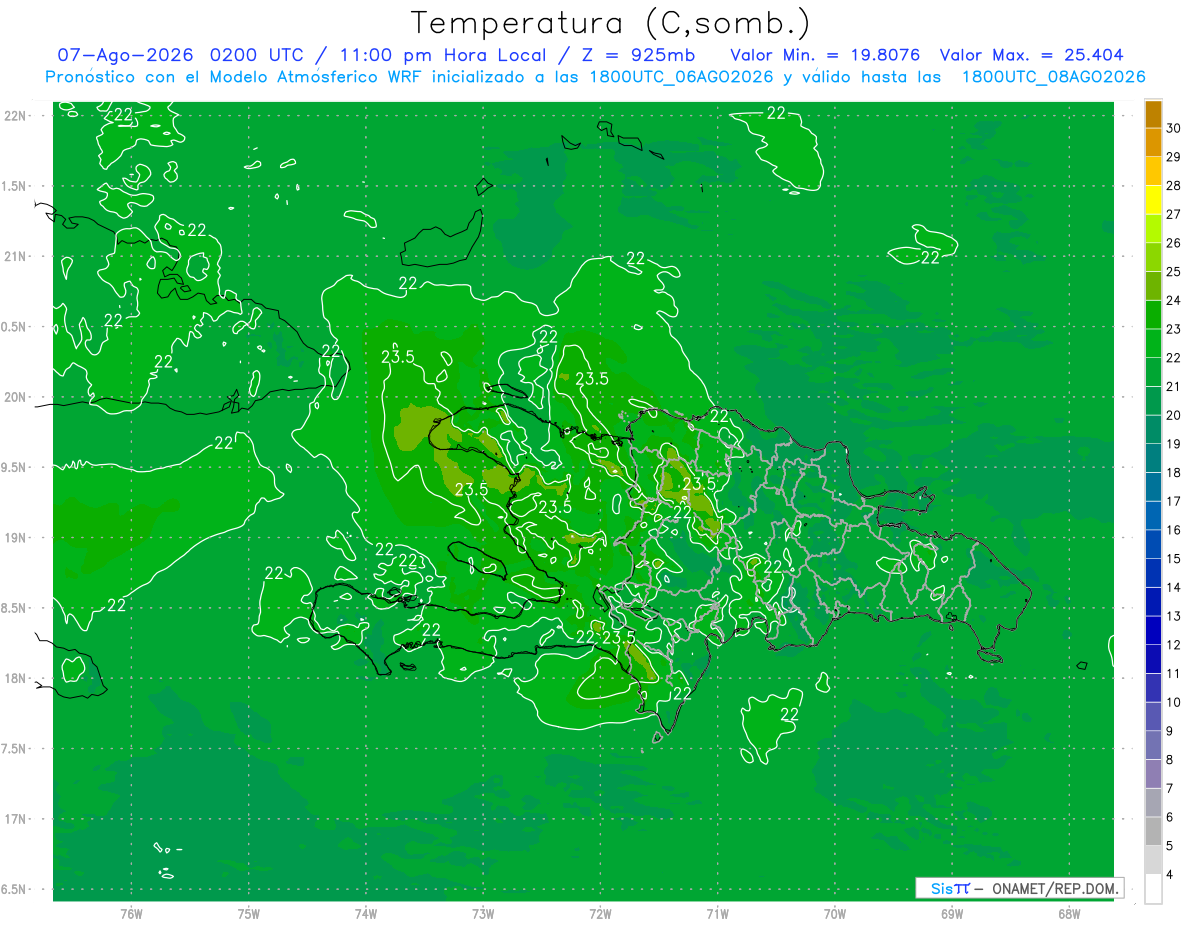The image size is (1200, 927).
Task: Click the '21N' latitude axis label
Action: point(16,256)
